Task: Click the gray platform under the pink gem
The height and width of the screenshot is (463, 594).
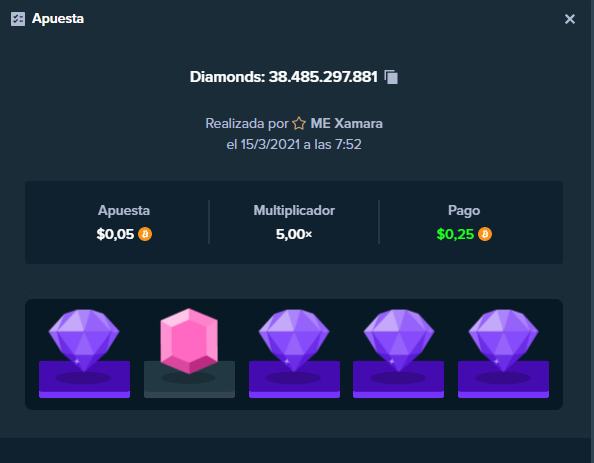Action: point(189,379)
